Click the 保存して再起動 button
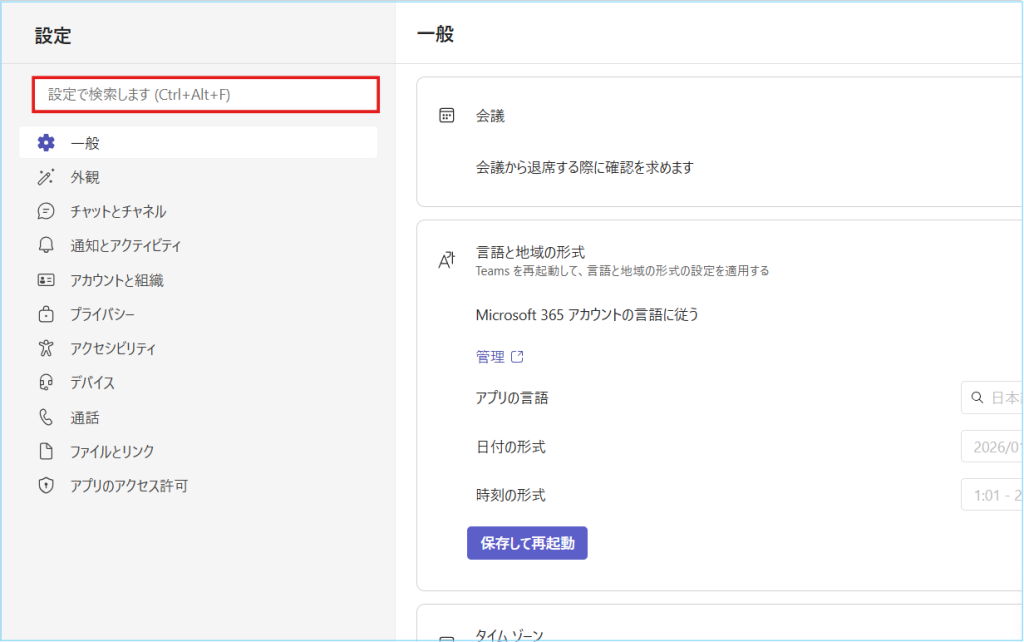This screenshot has width=1024, height=642. 527,543
